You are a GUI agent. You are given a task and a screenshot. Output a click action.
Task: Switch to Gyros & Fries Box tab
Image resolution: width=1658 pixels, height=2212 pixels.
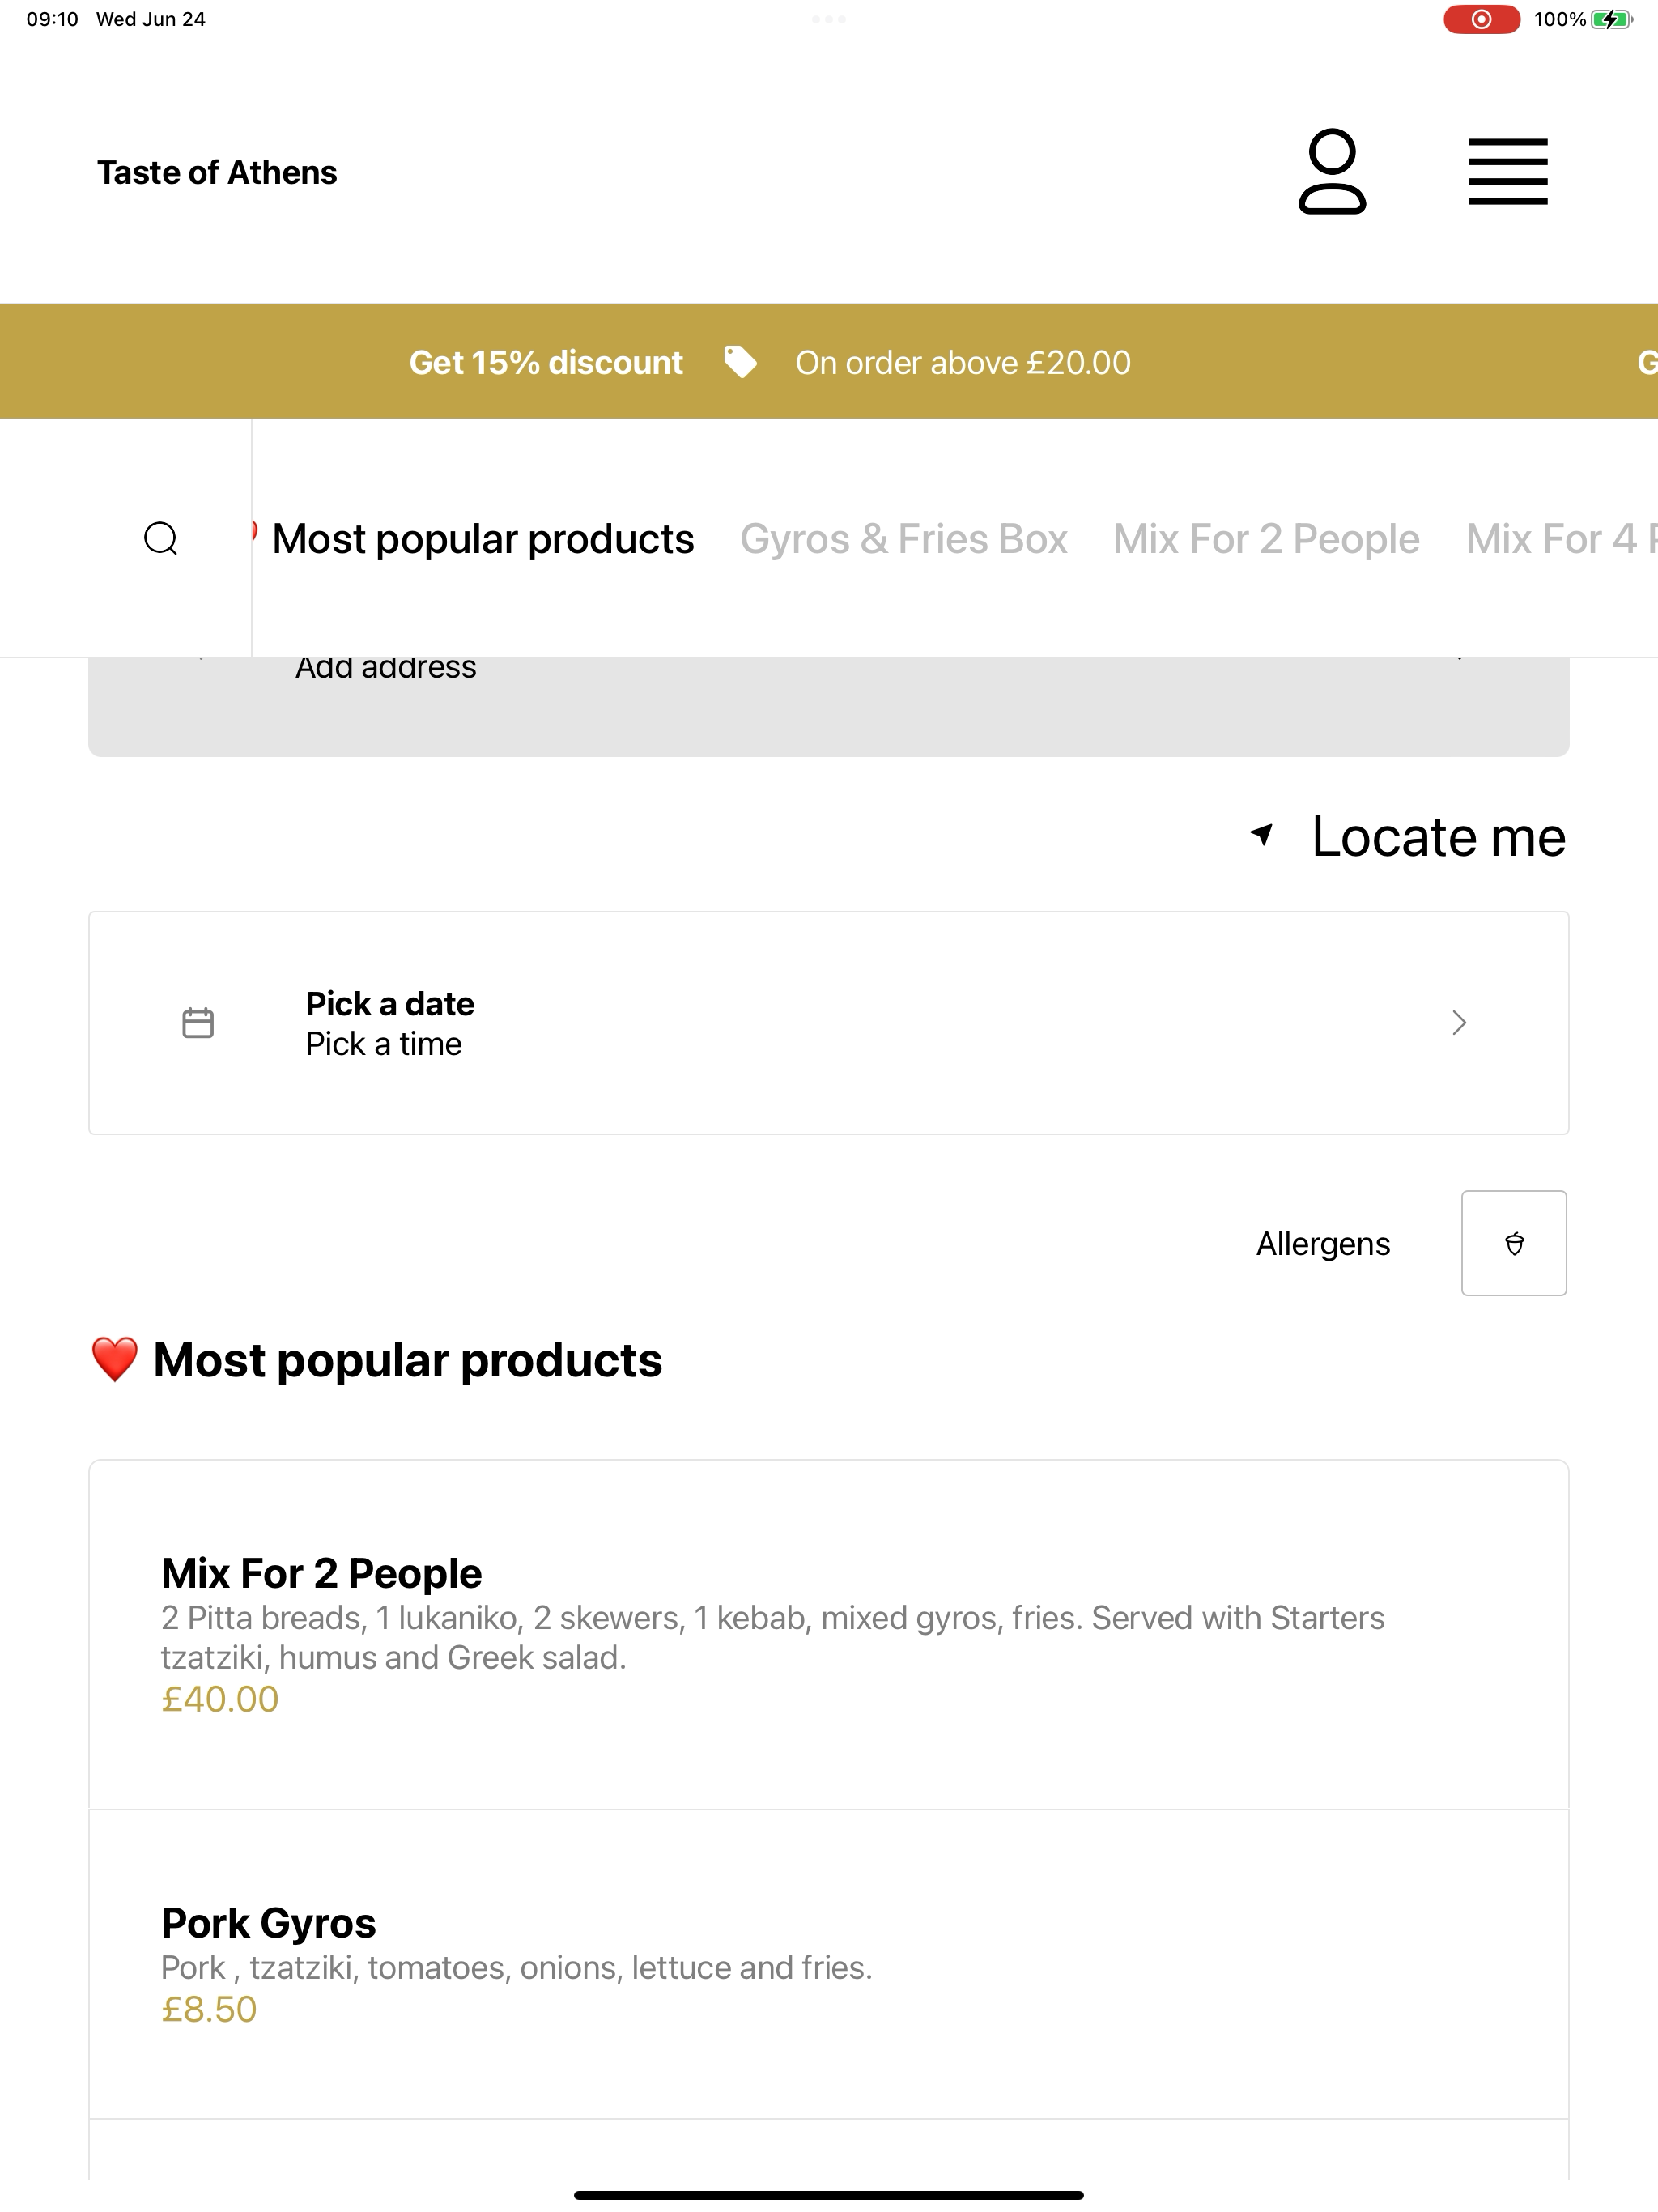point(904,539)
